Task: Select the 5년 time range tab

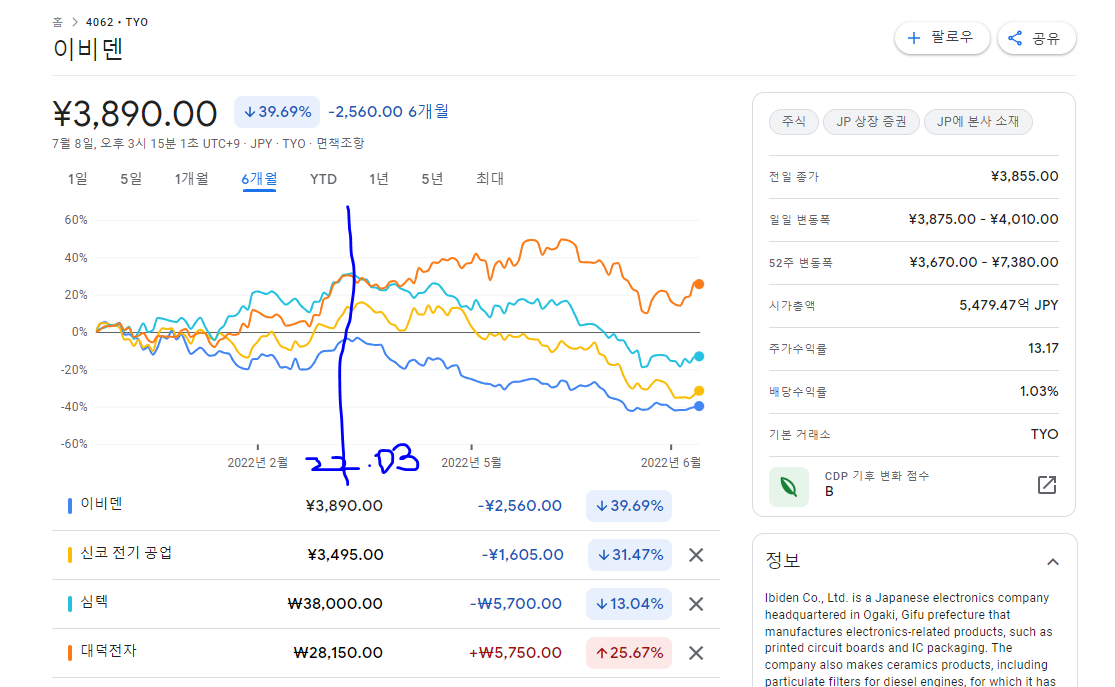Action: pyautogui.click(x=432, y=179)
